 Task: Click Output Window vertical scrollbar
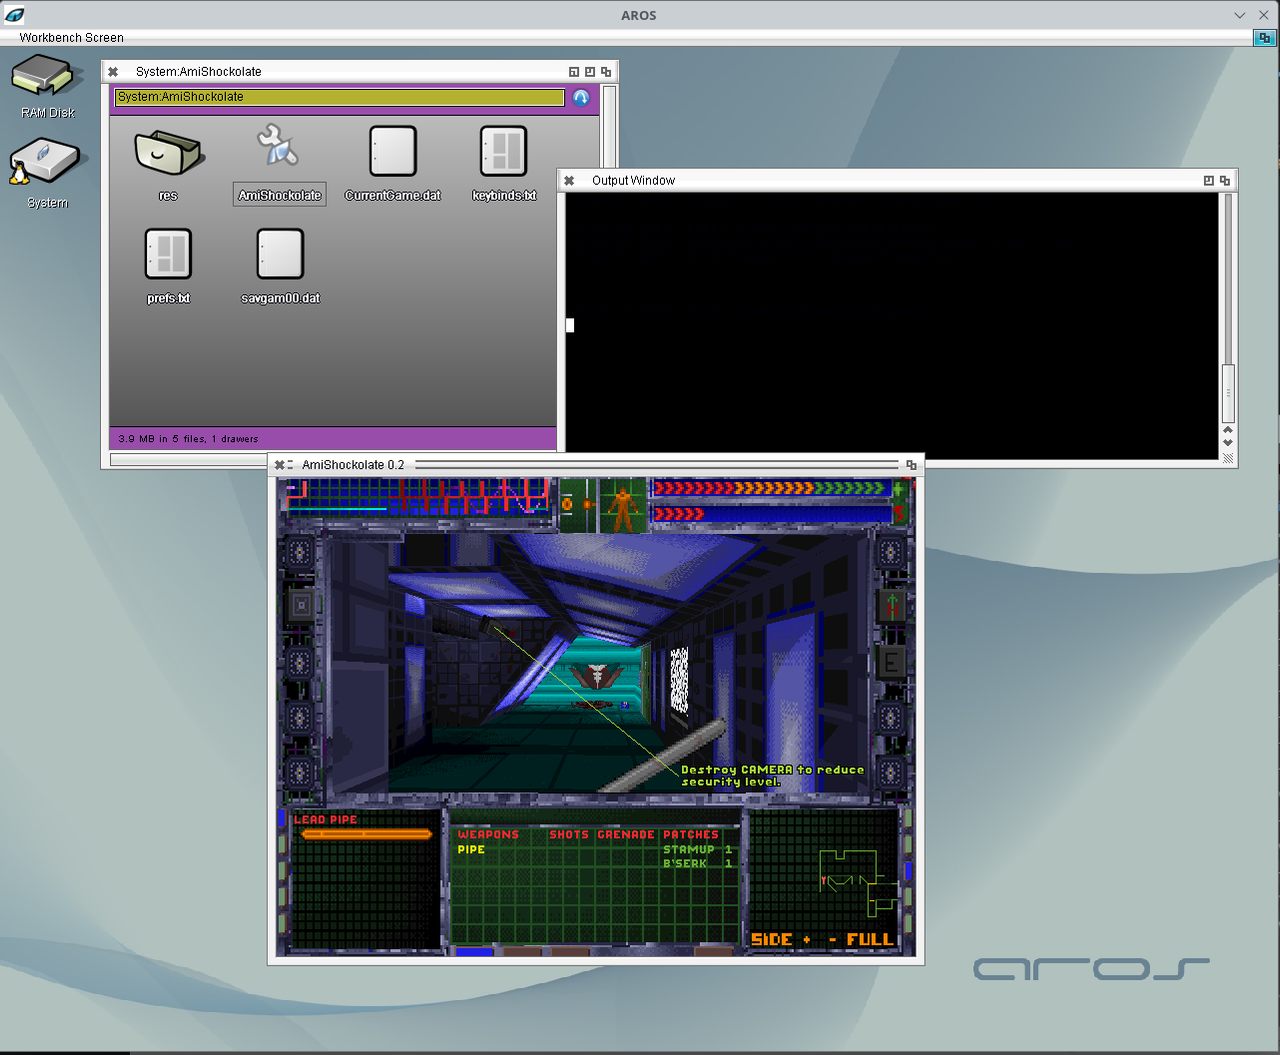pyautogui.click(x=1228, y=308)
